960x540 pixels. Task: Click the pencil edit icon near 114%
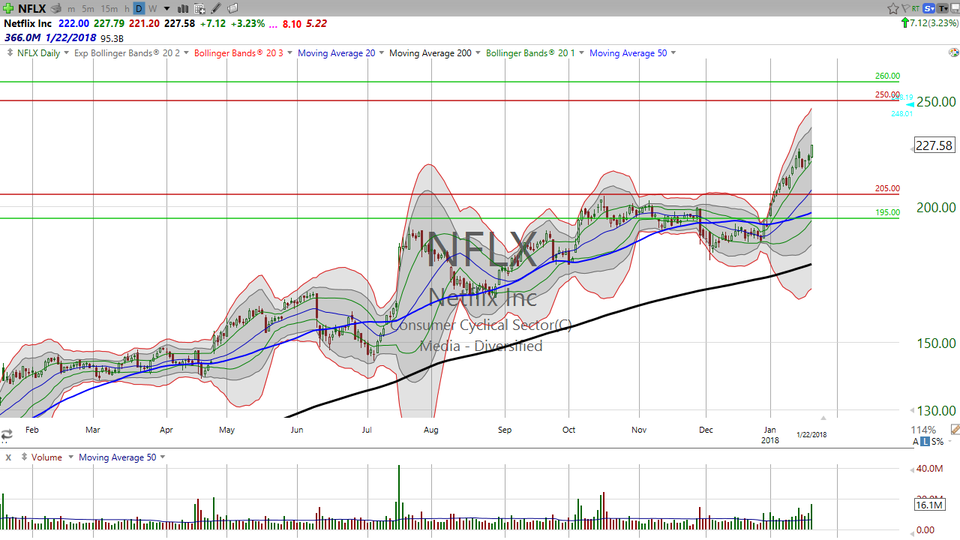click(x=955, y=429)
